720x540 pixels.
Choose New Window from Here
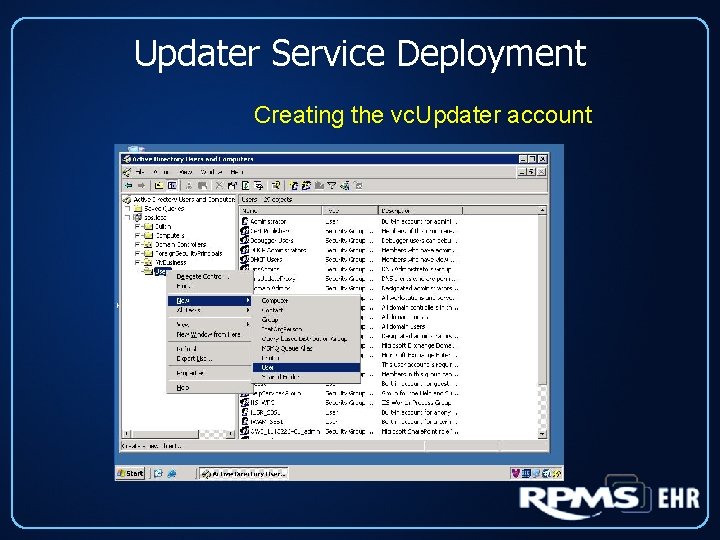click(x=210, y=334)
